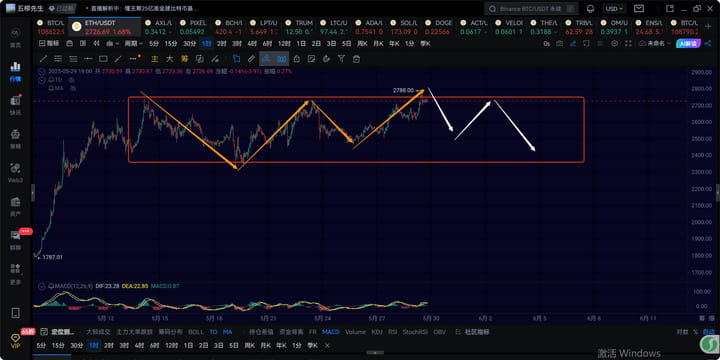Select the trend line drawing tool

click(x=44, y=59)
